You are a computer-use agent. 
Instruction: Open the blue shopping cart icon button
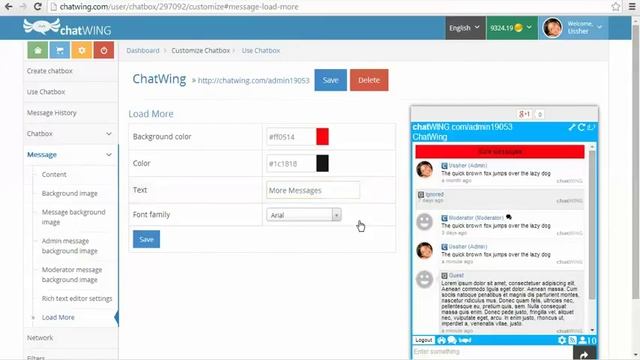(x=60, y=50)
